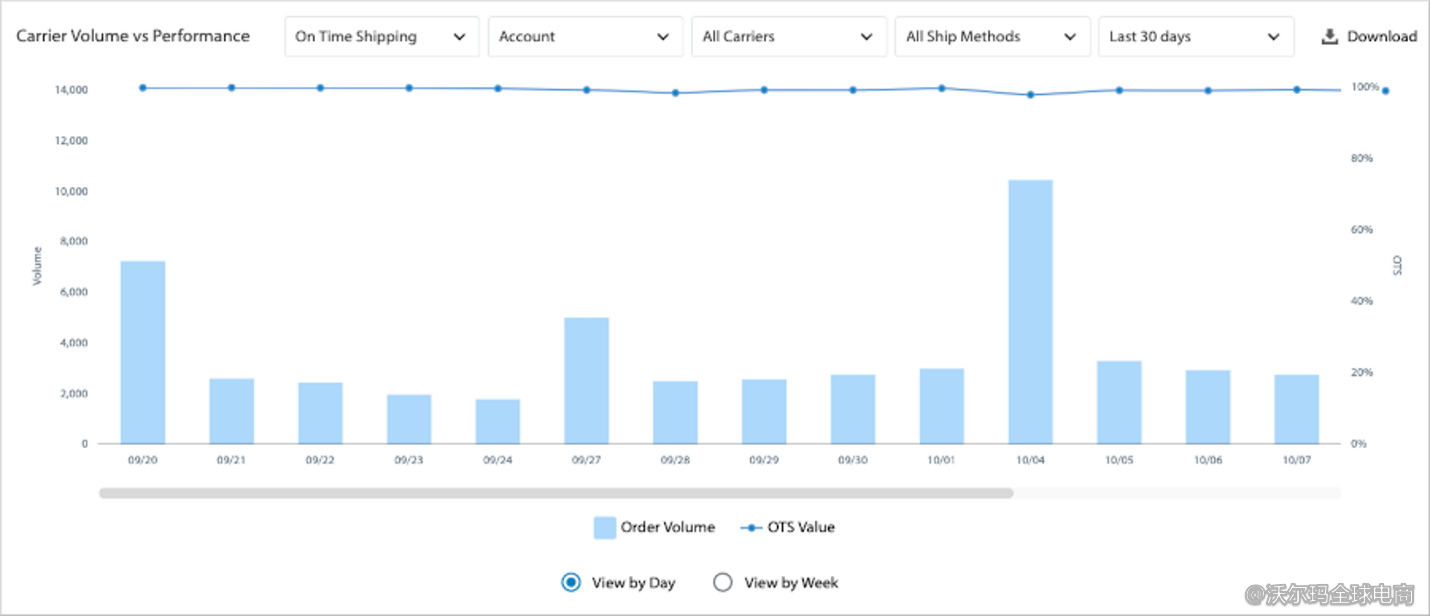
Task: Click the tallest bar on 10/04
Action: [x=1030, y=310]
